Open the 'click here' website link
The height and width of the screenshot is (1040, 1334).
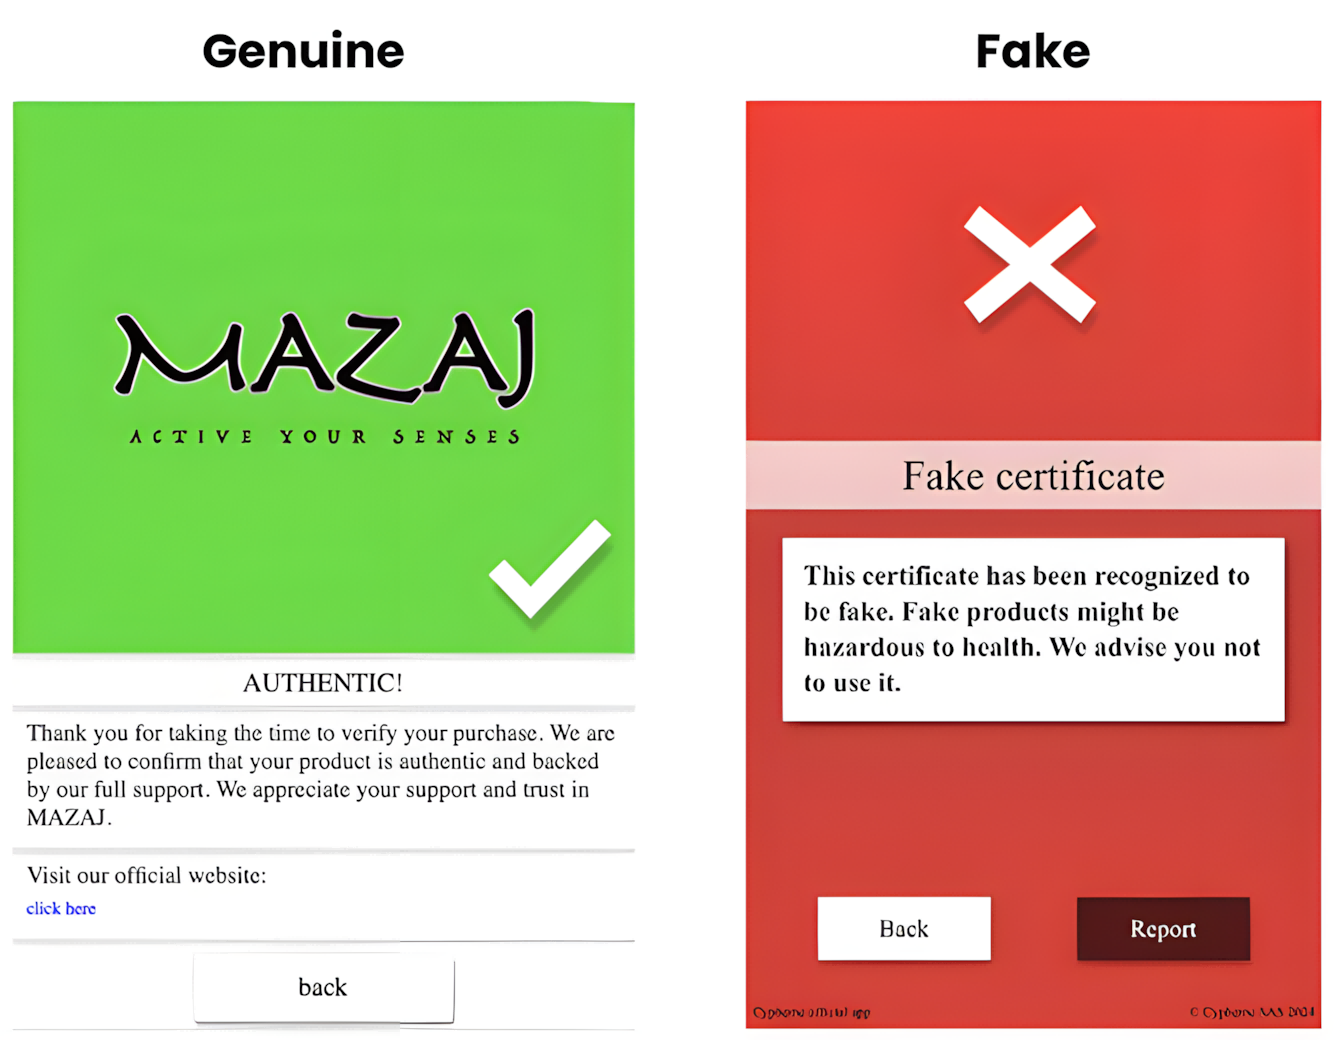pyautogui.click(x=61, y=909)
